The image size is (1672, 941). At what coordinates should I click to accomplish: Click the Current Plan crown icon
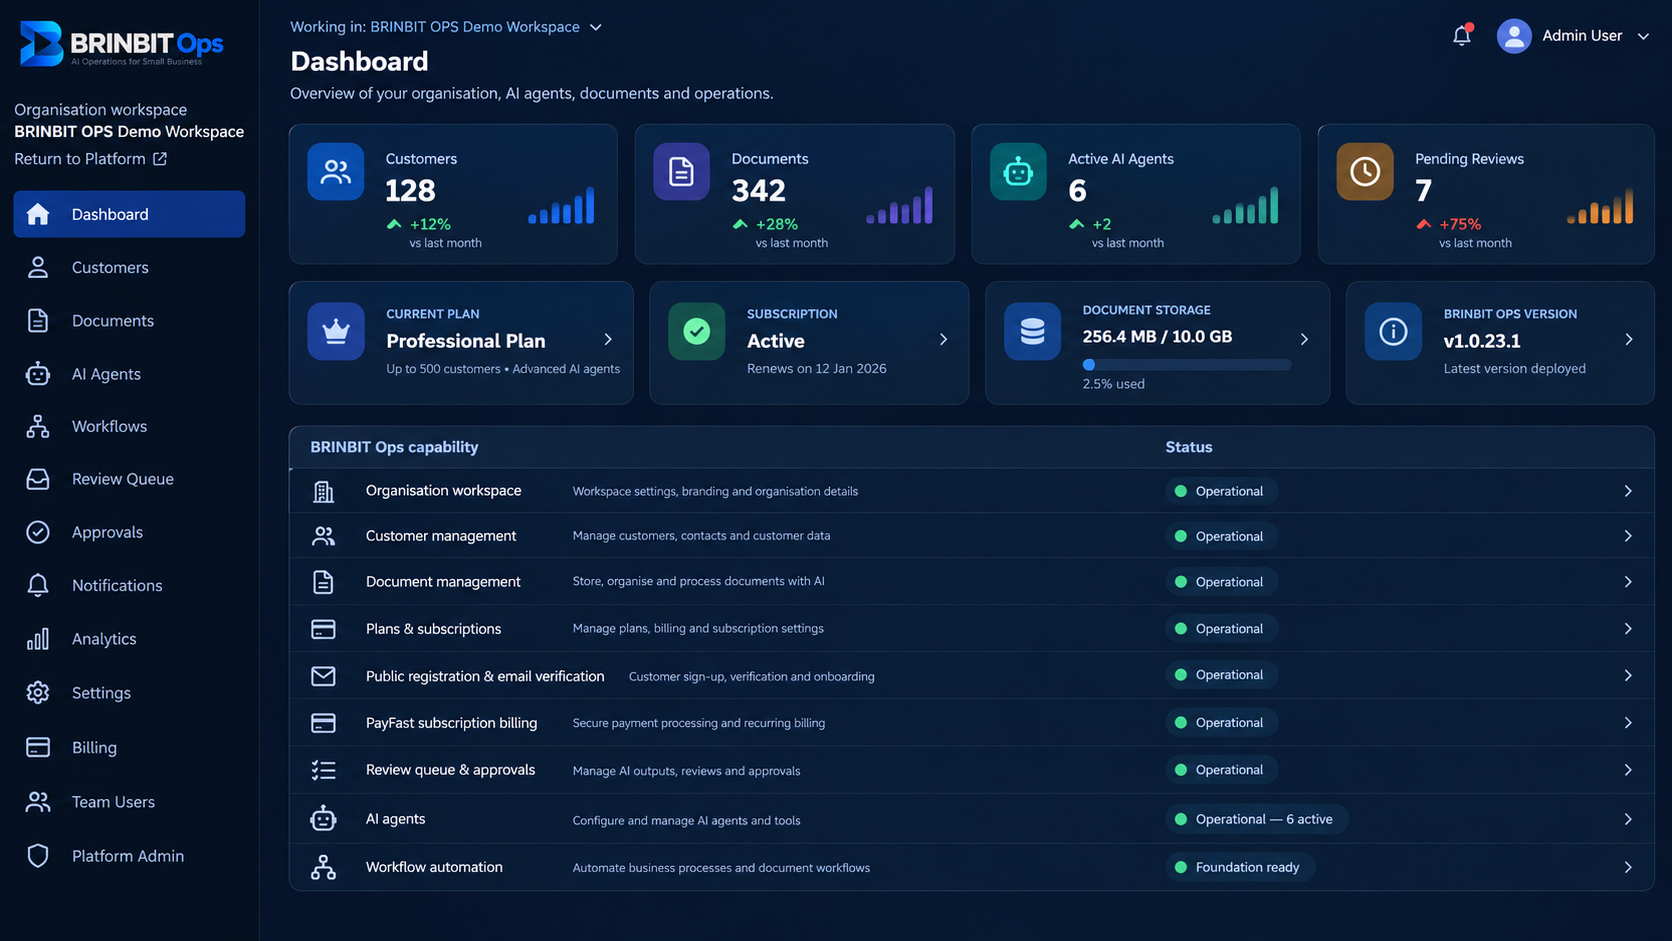(336, 331)
